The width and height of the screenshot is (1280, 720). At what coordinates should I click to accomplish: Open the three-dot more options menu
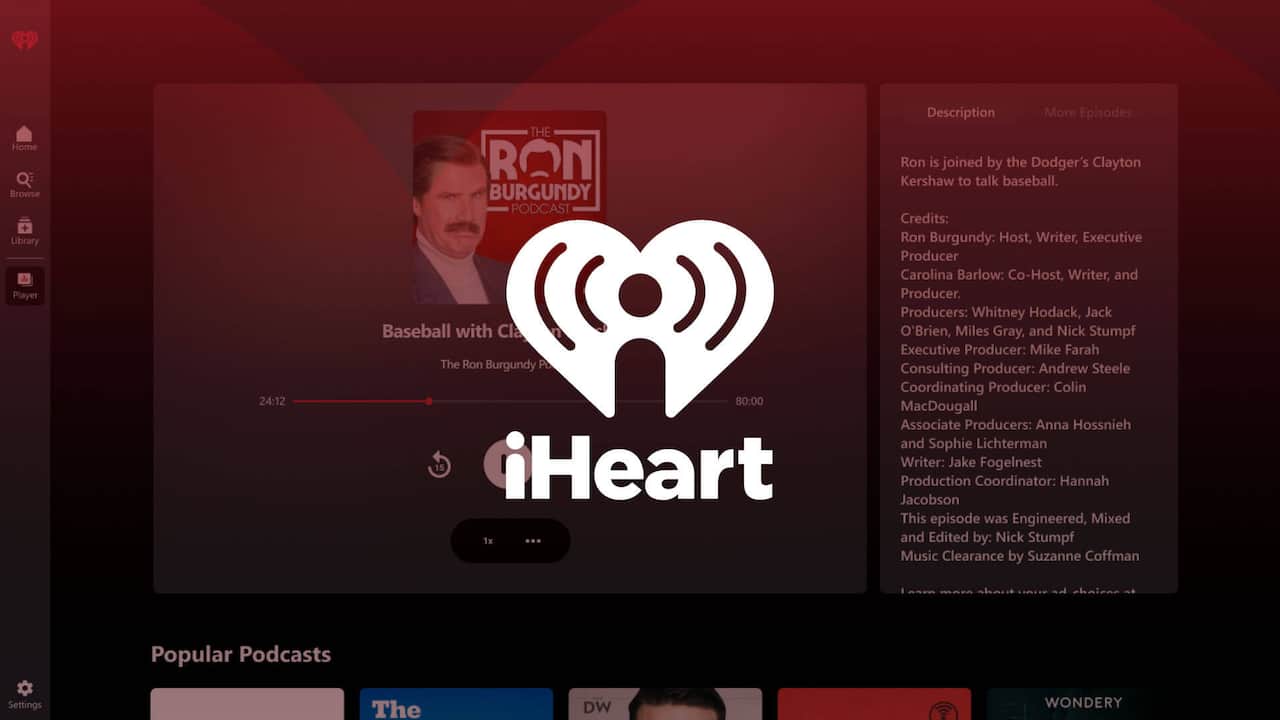[x=533, y=541]
